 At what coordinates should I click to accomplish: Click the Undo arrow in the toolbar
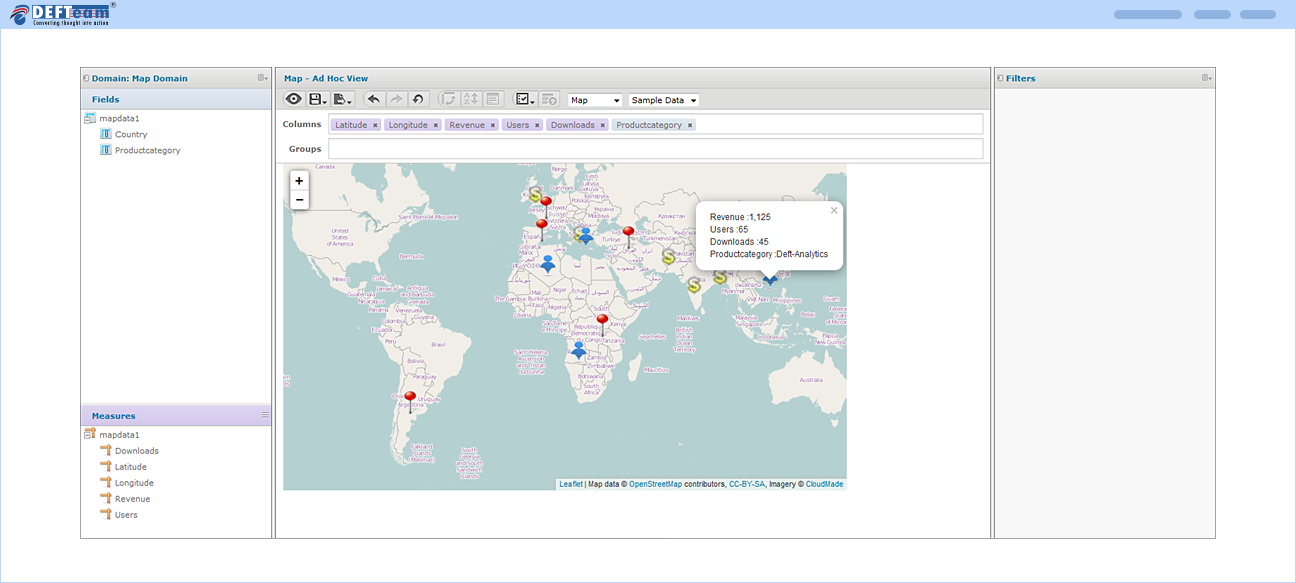click(373, 99)
